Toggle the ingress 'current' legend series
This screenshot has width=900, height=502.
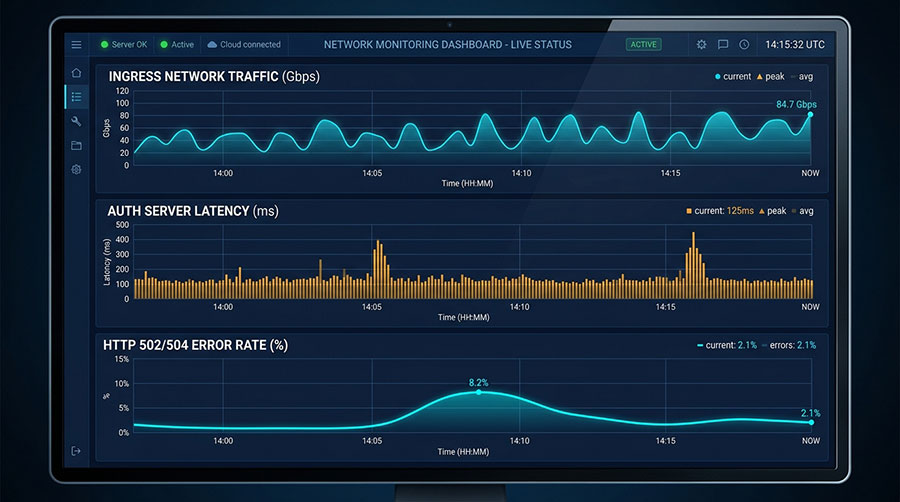coord(732,76)
